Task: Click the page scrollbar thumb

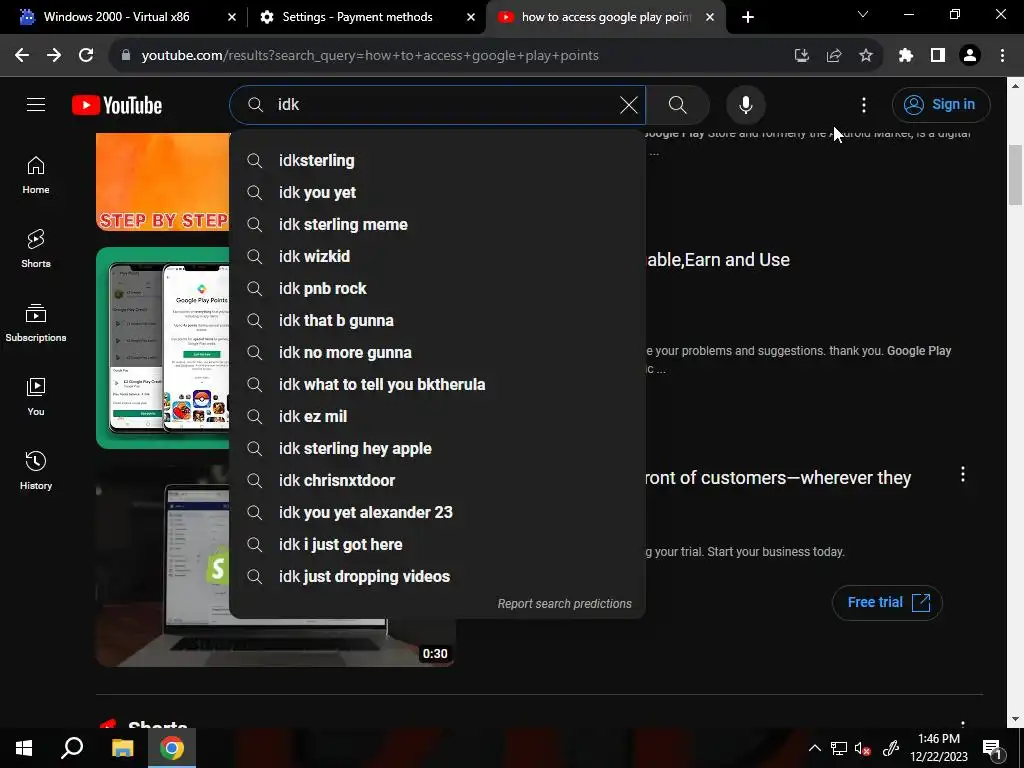Action: pos(1016,175)
